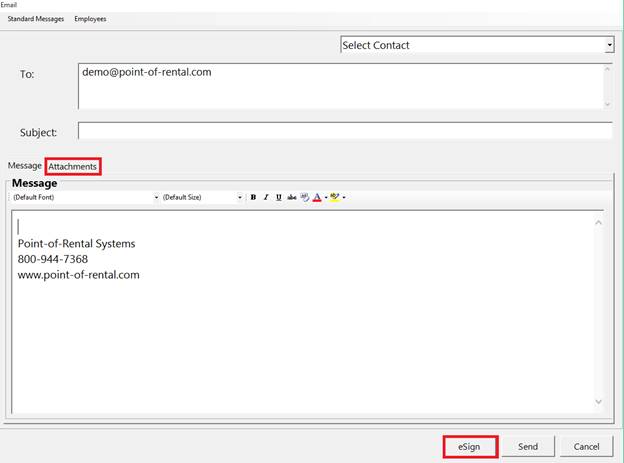Click into the Subject field

[x=344, y=131]
